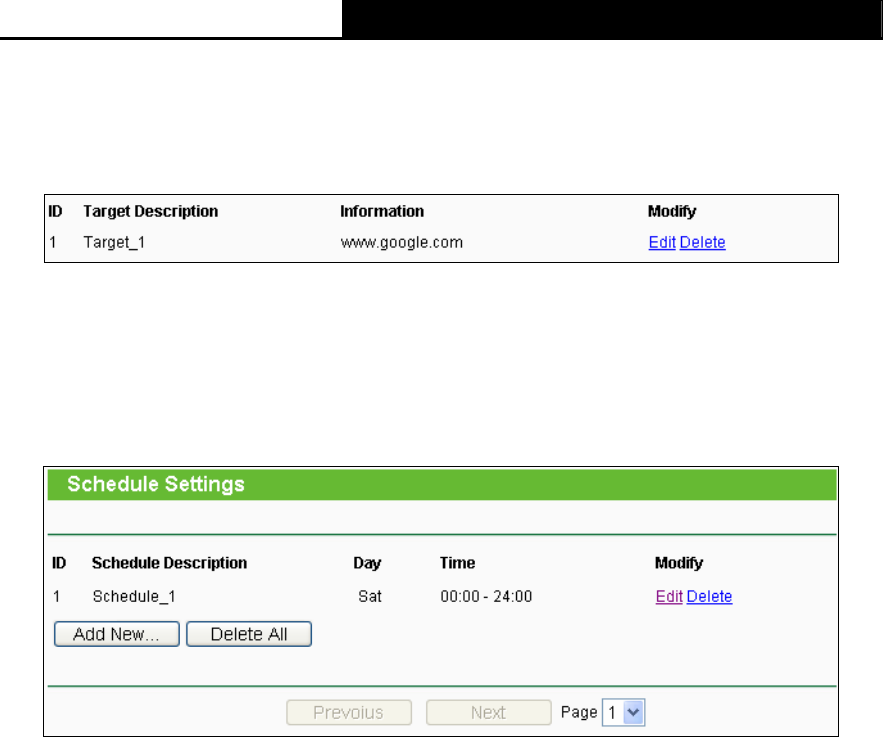
Task: Click the Add New... button
Action: click(117, 634)
